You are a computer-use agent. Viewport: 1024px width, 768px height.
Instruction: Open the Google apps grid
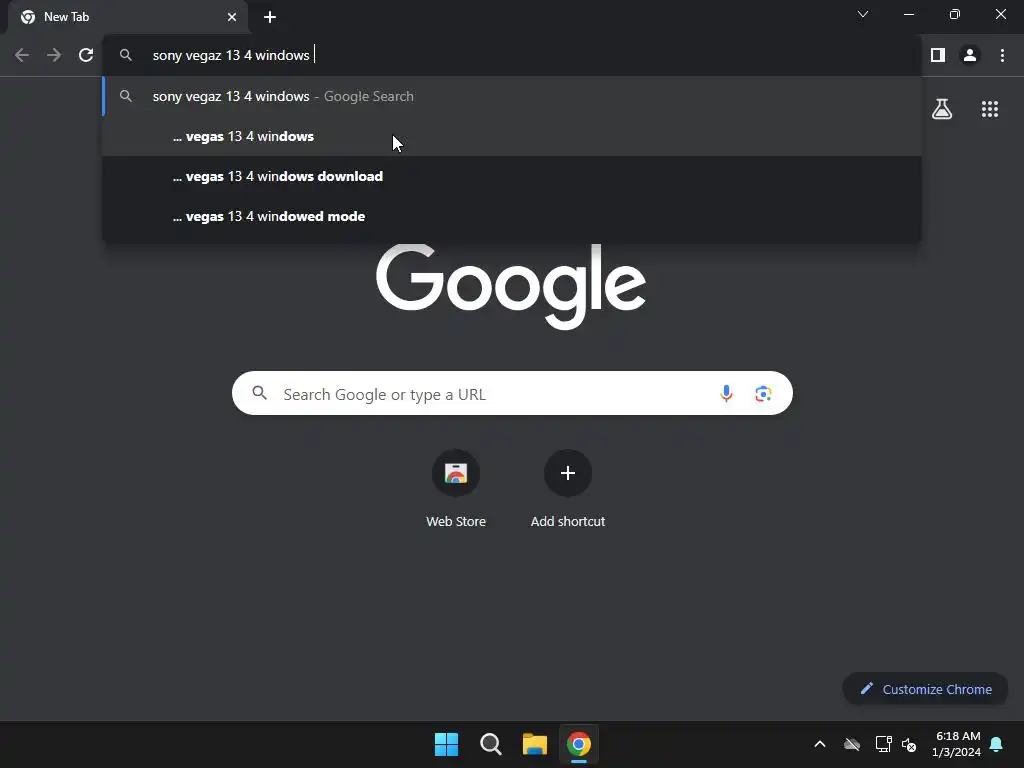pyautogui.click(x=989, y=109)
